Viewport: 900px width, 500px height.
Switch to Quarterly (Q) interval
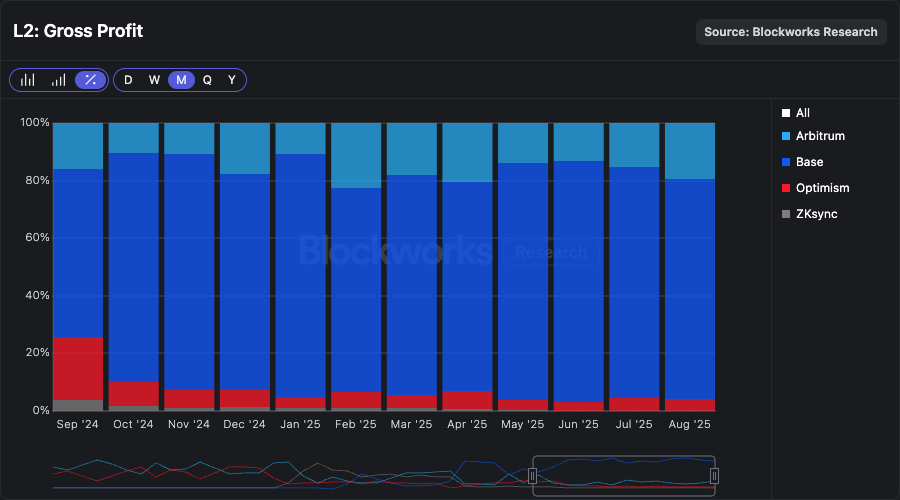pyautogui.click(x=207, y=80)
